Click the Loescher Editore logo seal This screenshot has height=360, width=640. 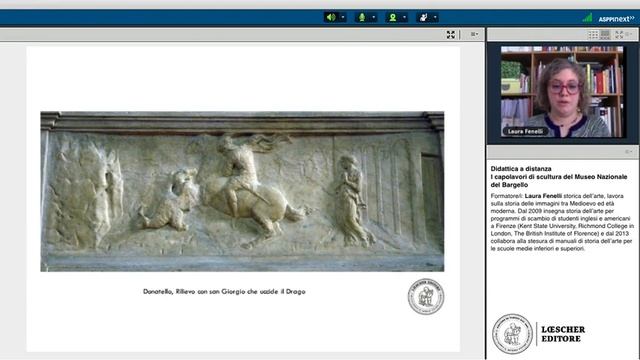(x=513, y=334)
